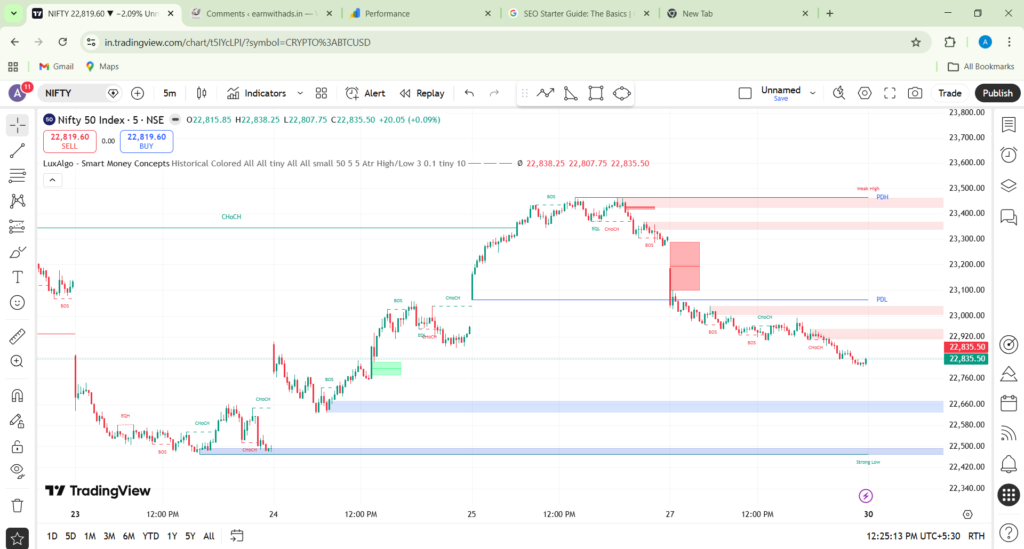Toggle magnet mode for drawings

pyautogui.click(x=18, y=396)
